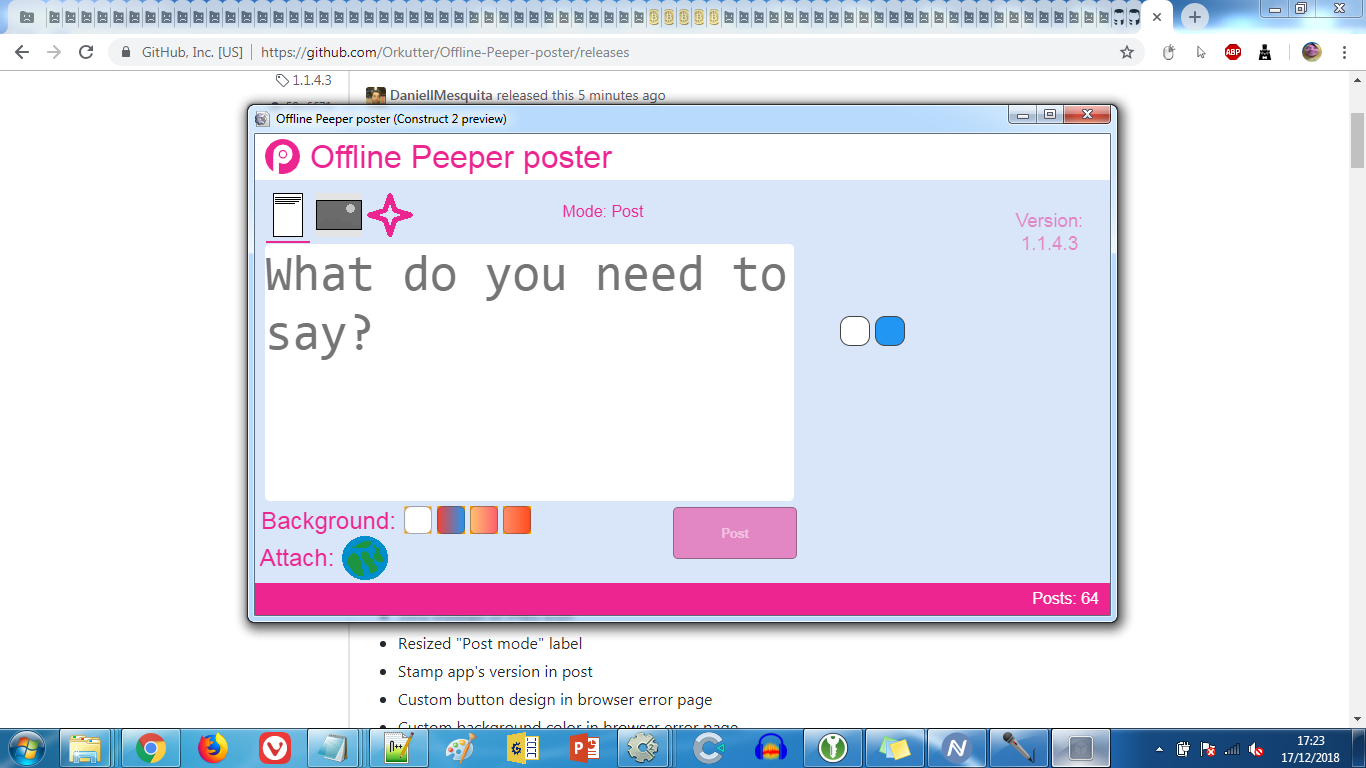The width and height of the screenshot is (1366, 768).
Task: Select the blue rounded square on the right
Action: tap(890, 331)
